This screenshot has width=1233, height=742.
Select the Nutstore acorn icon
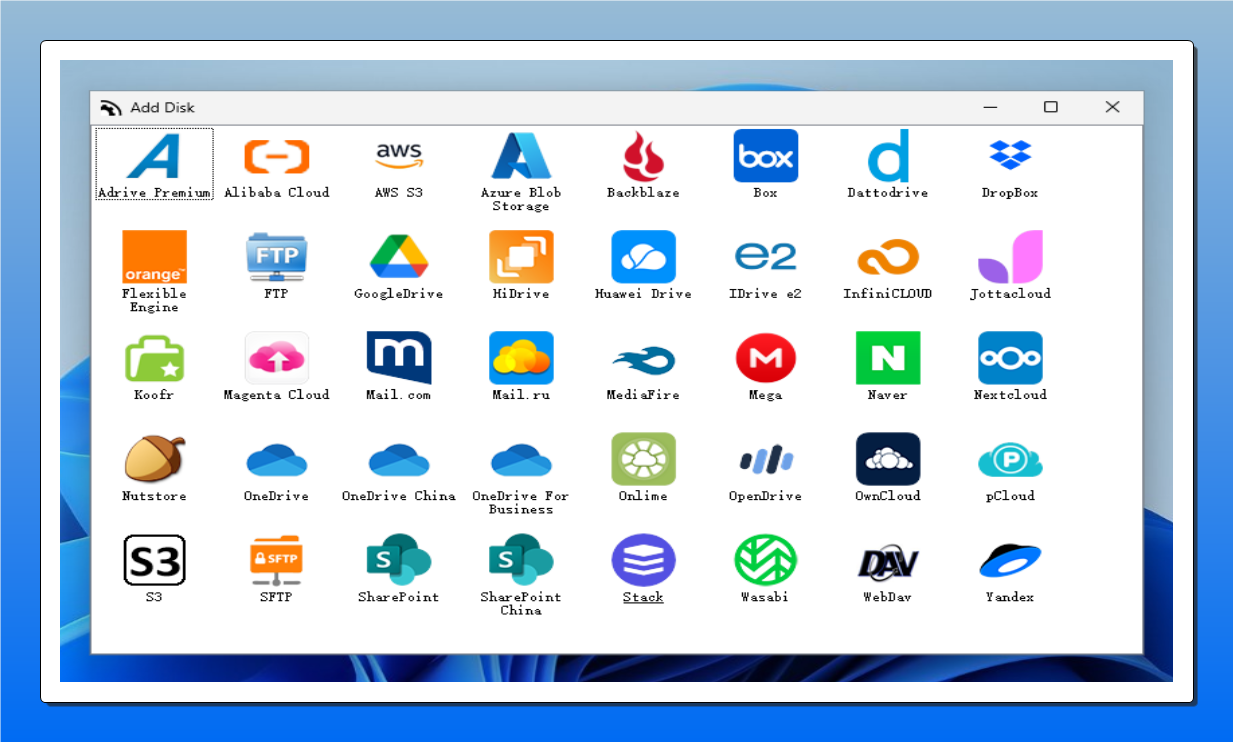click(x=154, y=459)
